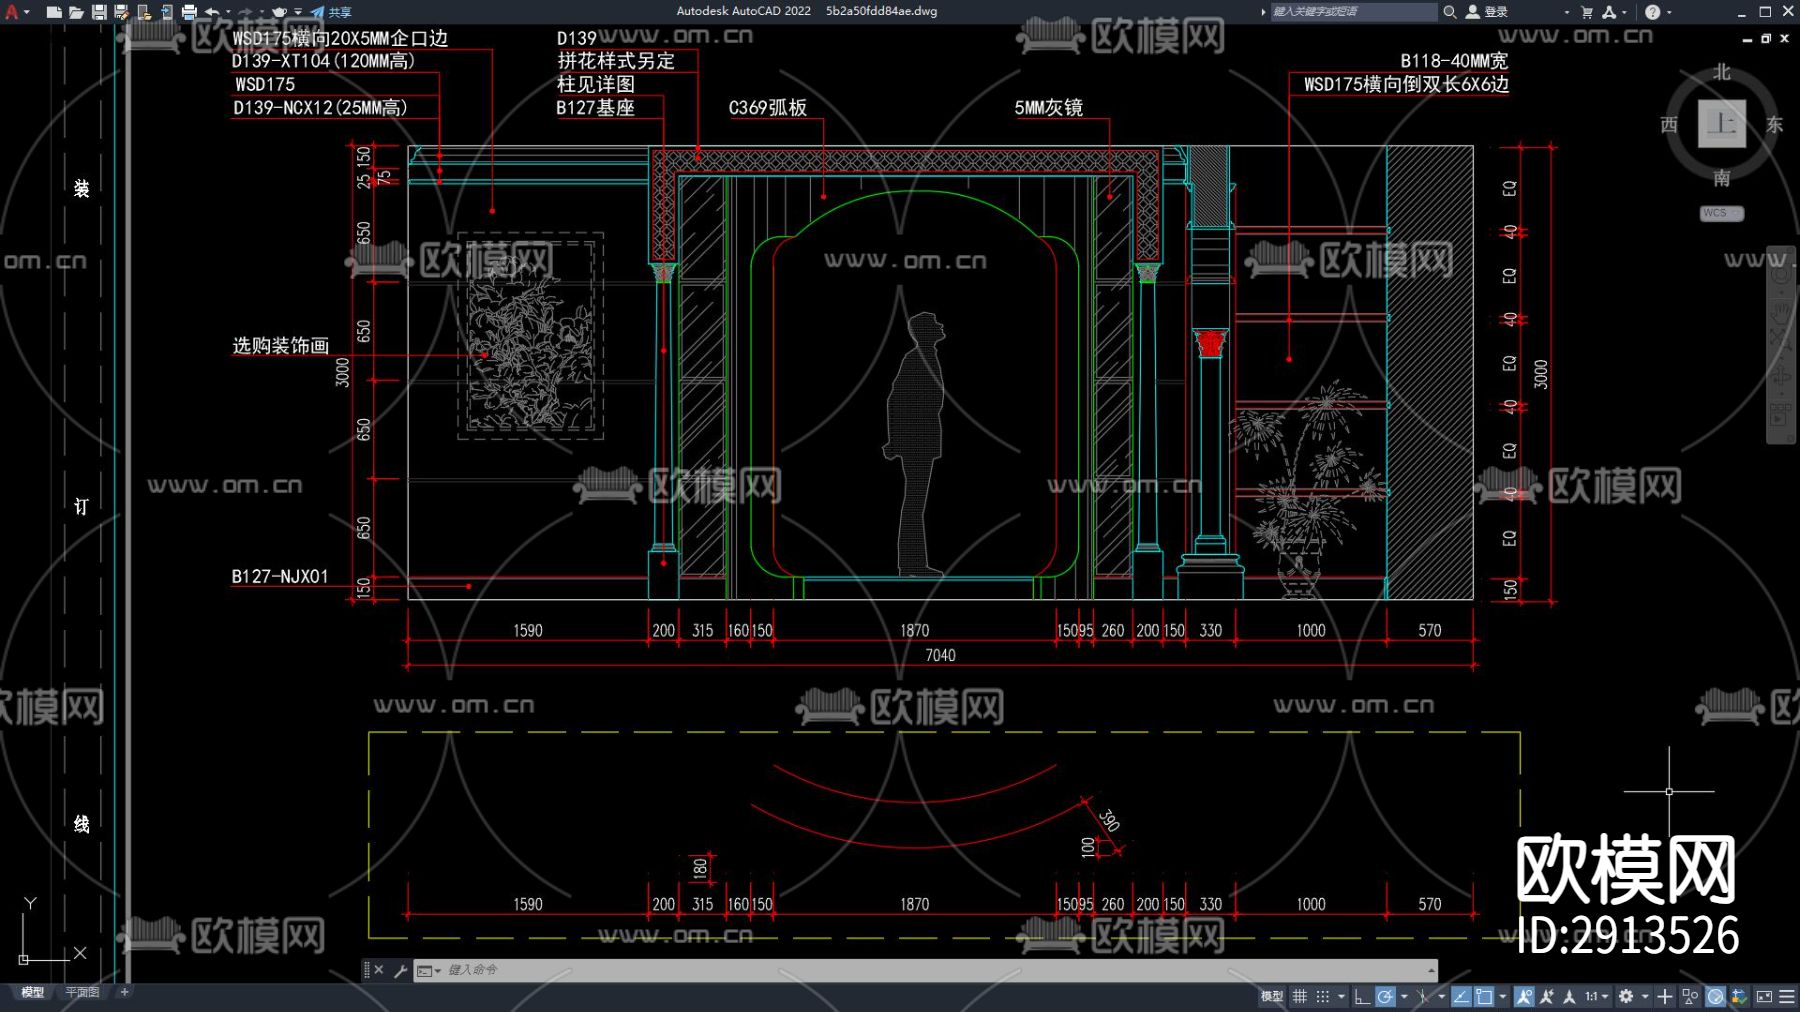Screen dimensions: 1800x1012
Task: Click the Undo arrow icon
Action: coord(213,10)
